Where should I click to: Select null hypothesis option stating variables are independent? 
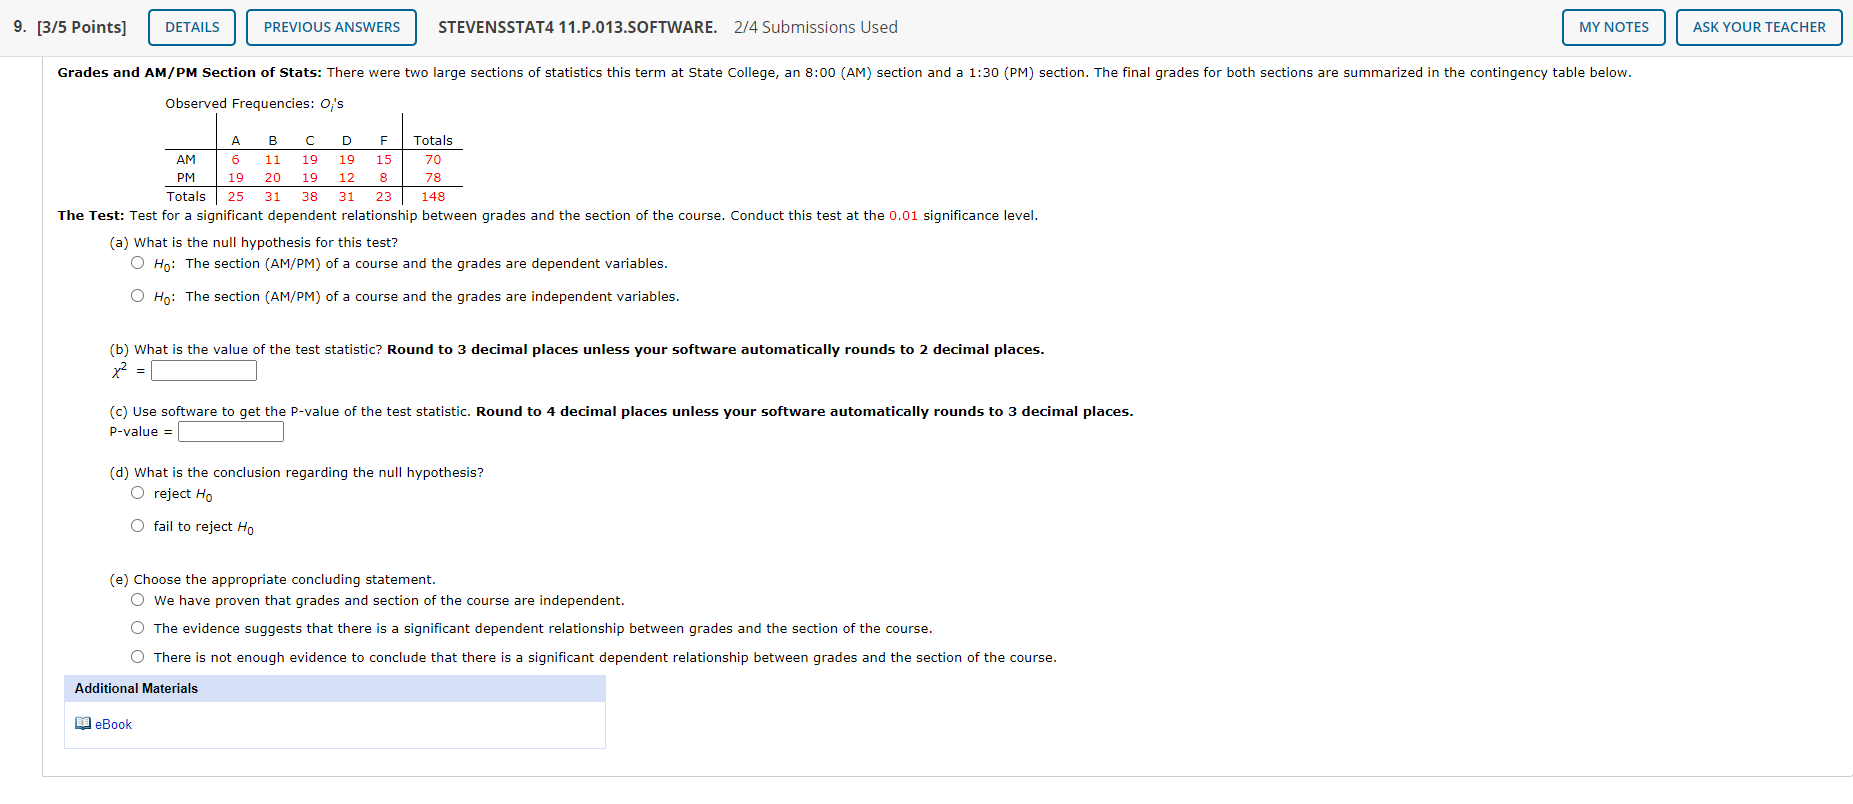[137, 295]
